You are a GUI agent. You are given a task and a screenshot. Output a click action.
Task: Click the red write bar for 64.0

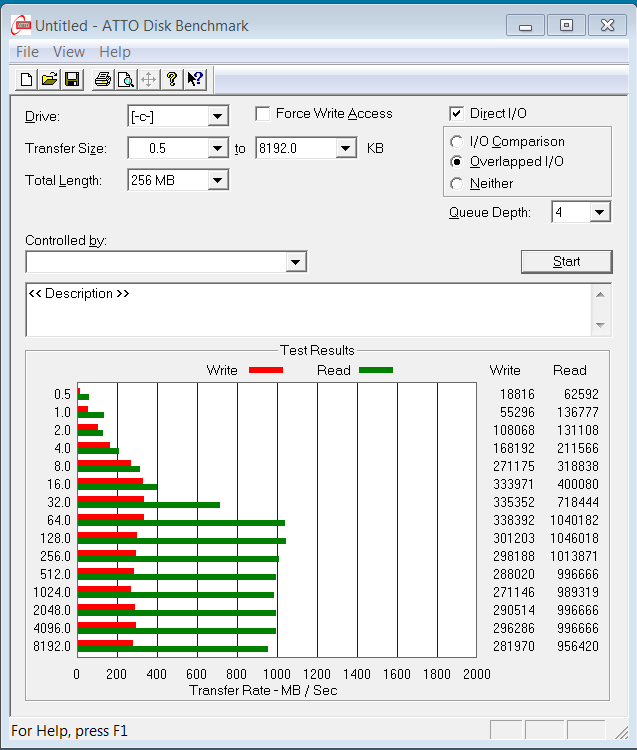pyautogui.click(x=111, y=517)
